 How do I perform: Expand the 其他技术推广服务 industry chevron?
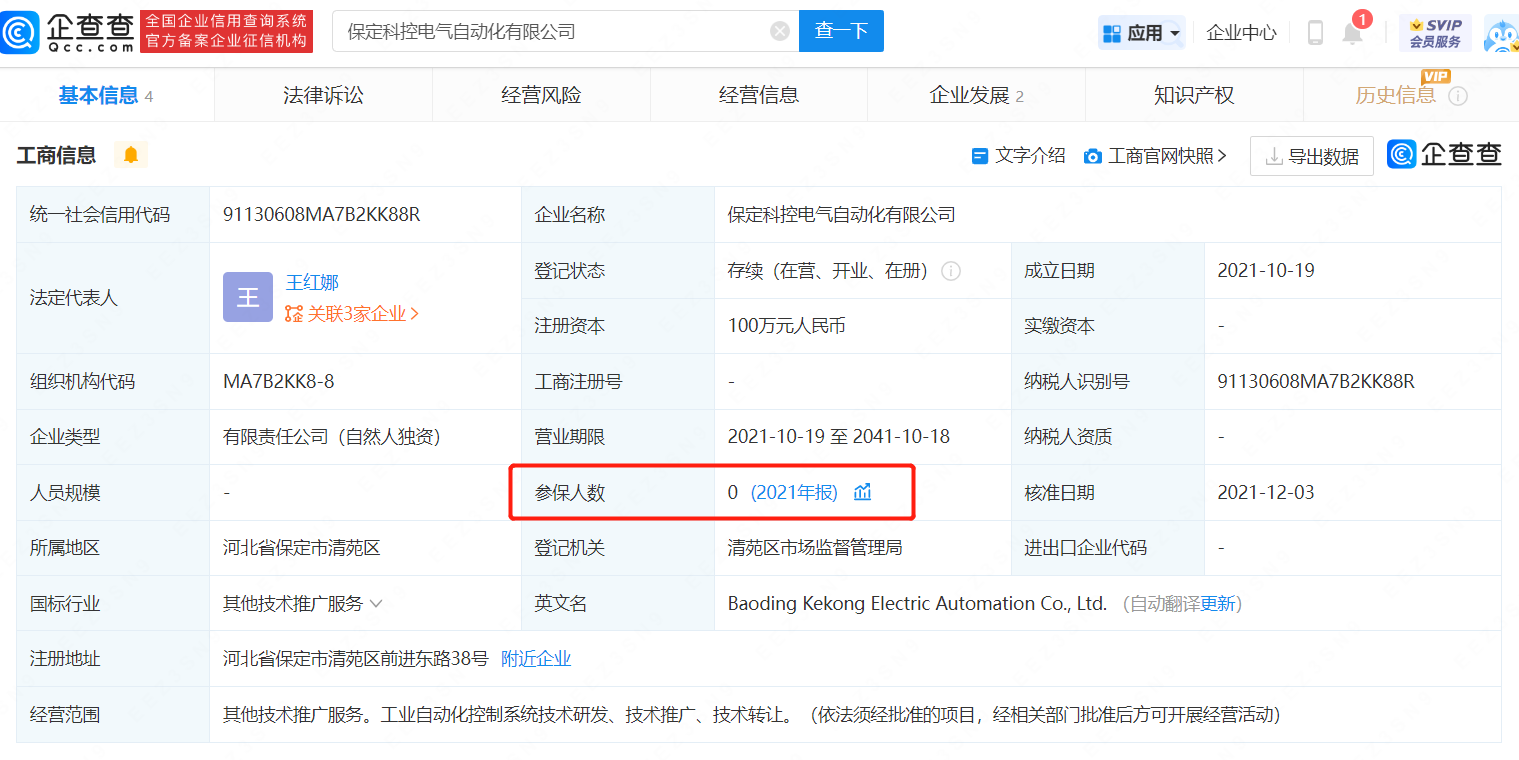point(376,604)
